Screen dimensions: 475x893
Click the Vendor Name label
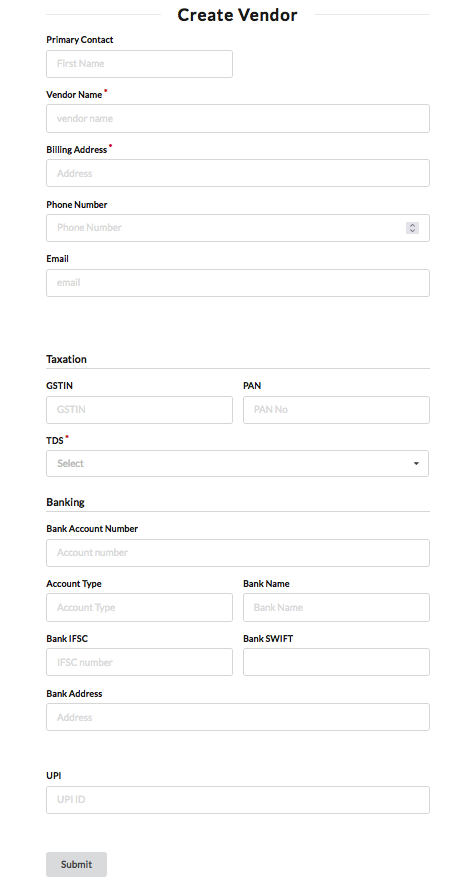[x=74, y=95]
